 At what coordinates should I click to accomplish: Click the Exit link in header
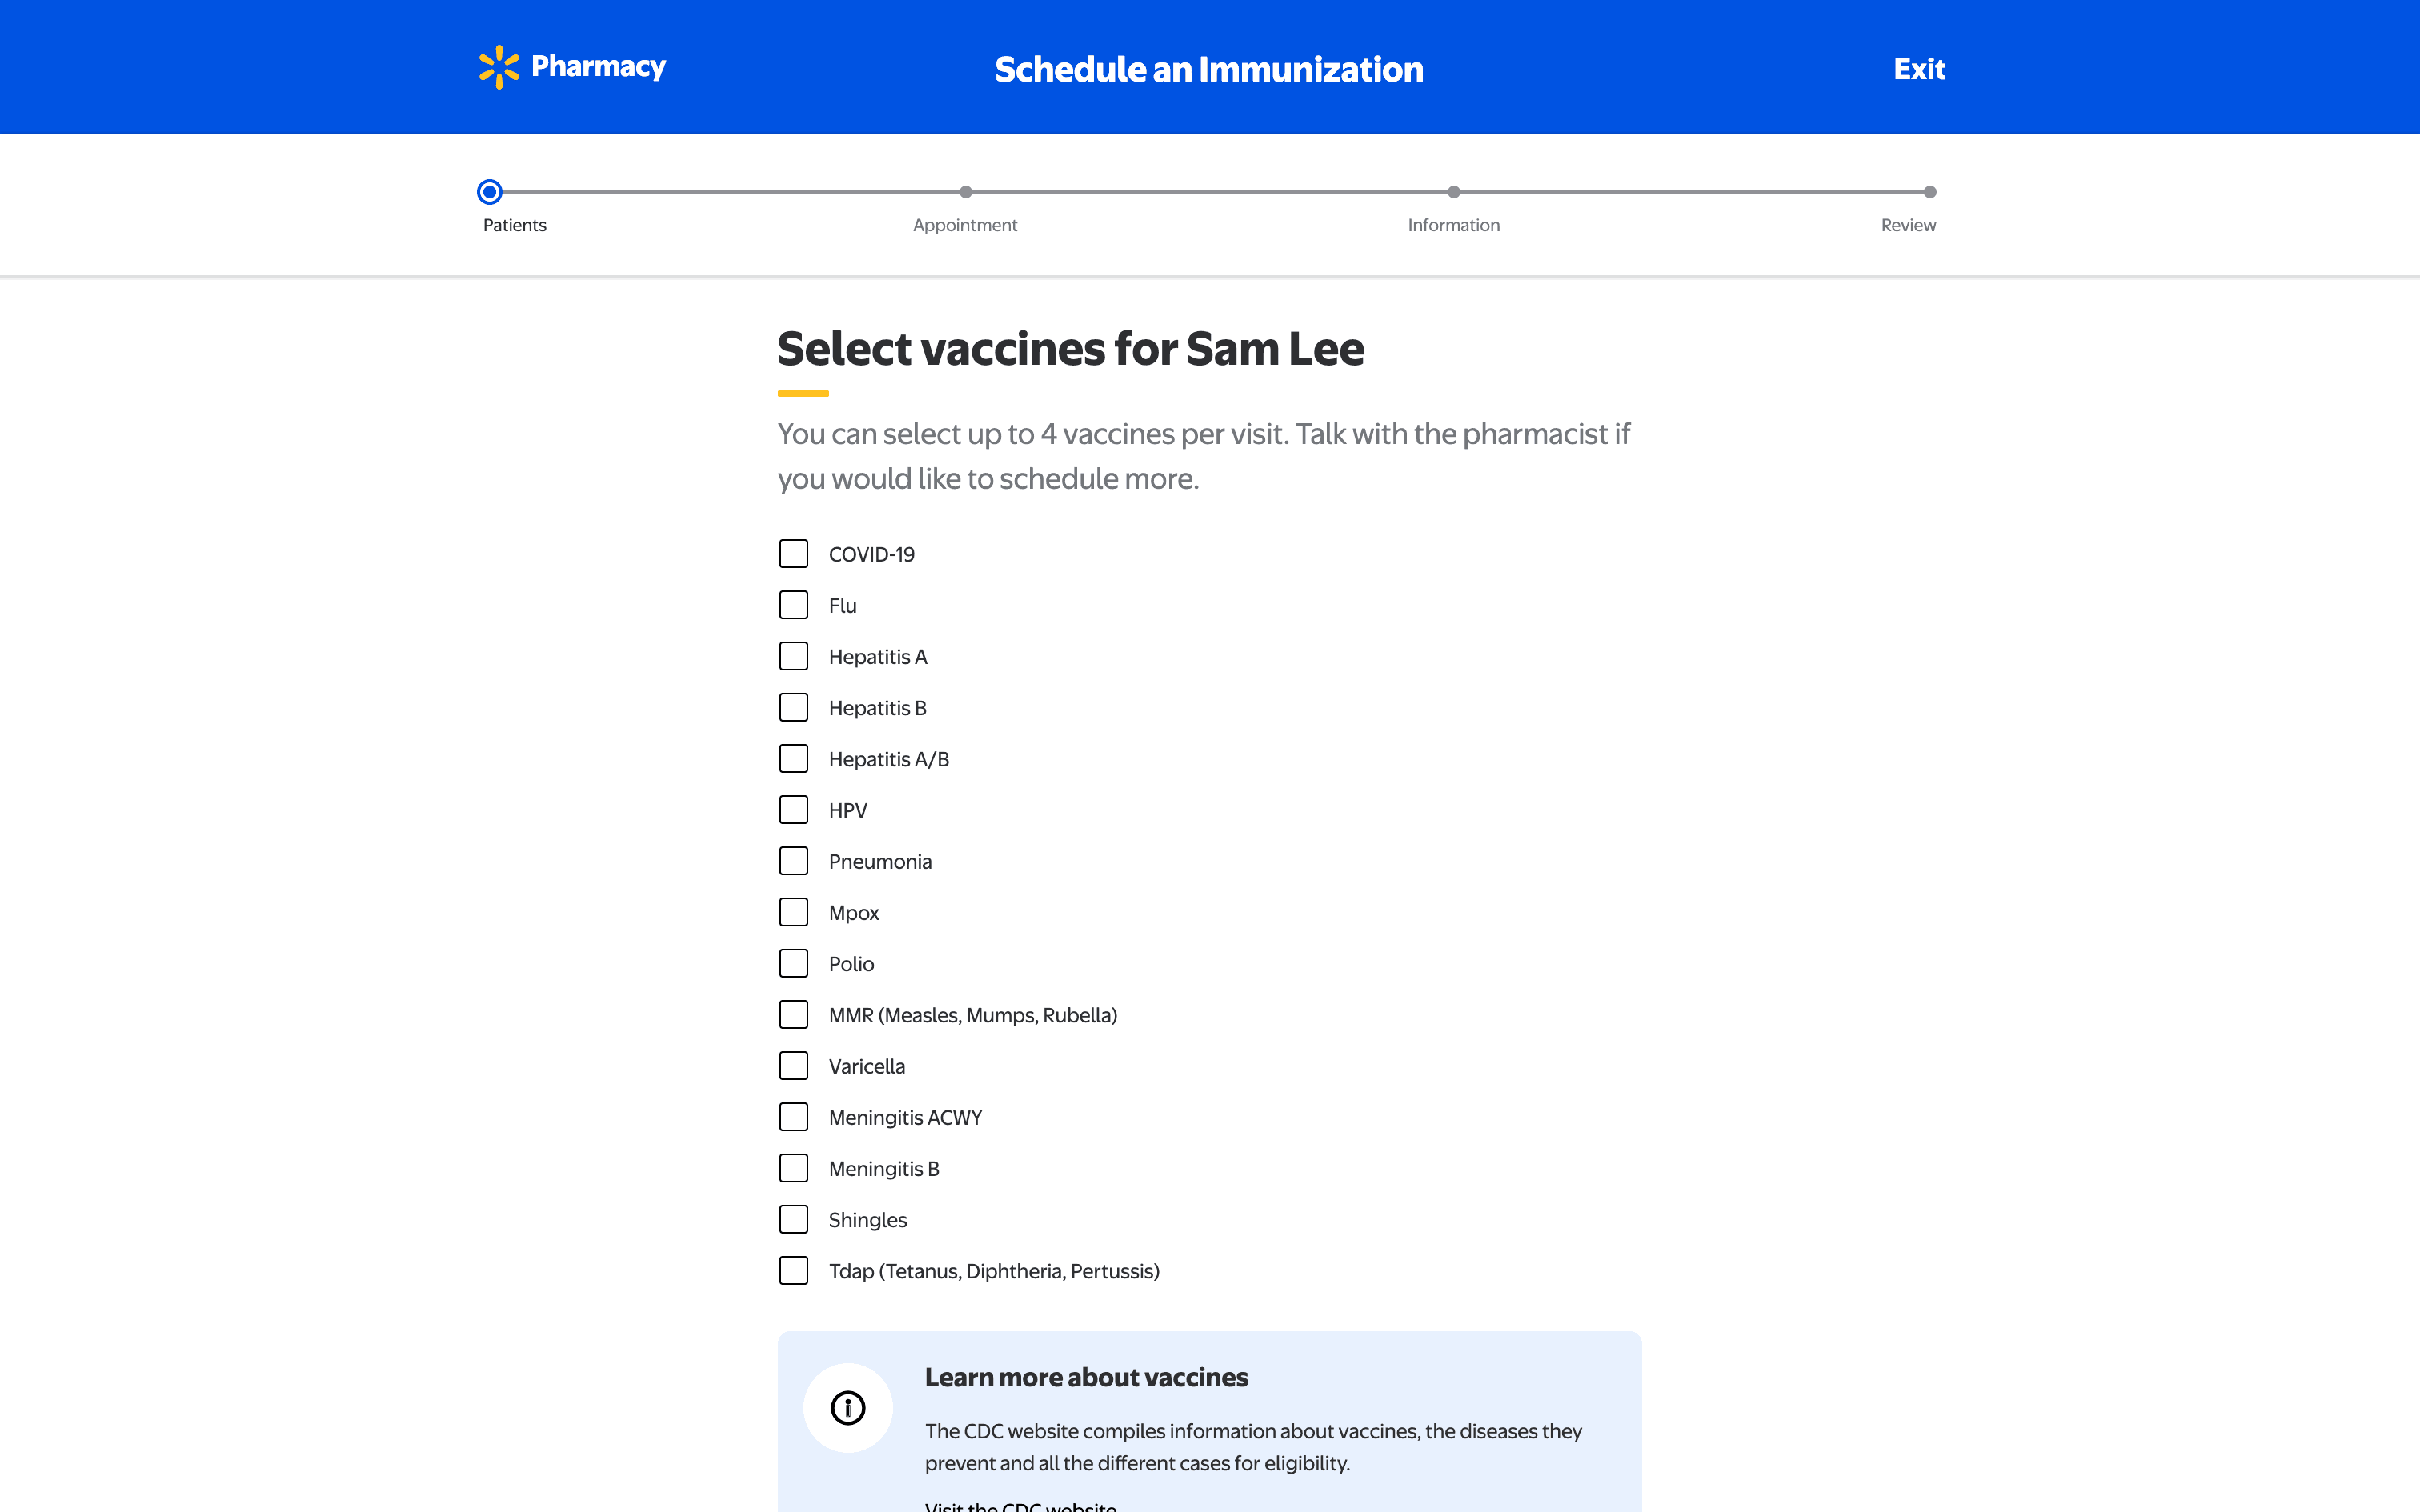click(x=1918, y=69)
